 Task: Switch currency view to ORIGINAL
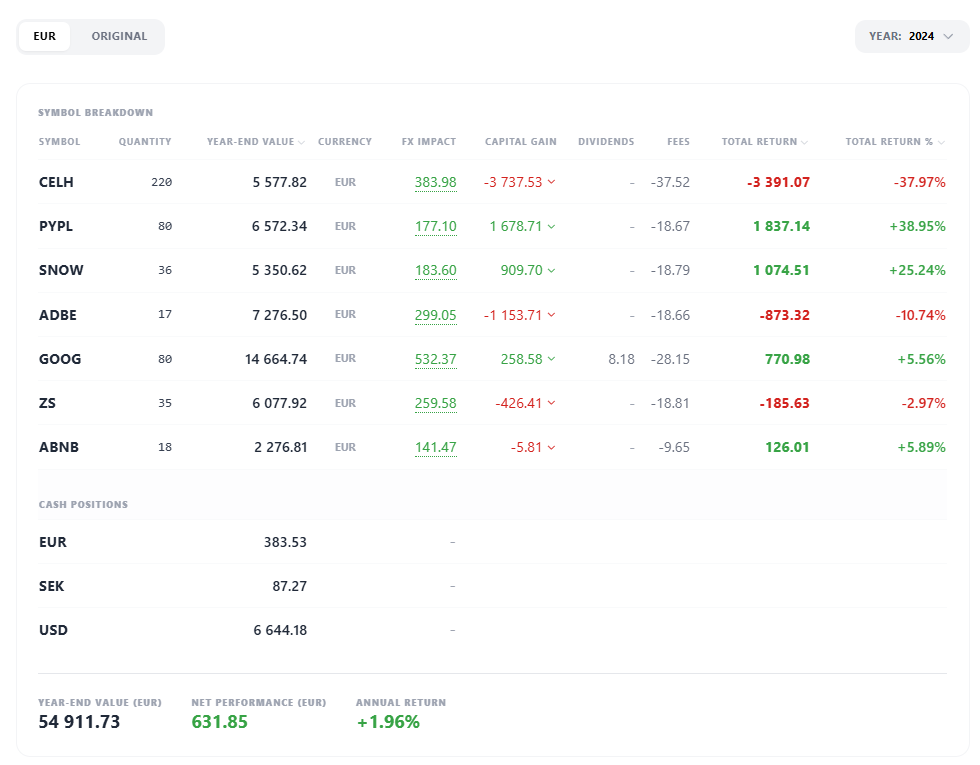[x=119, y=36]
